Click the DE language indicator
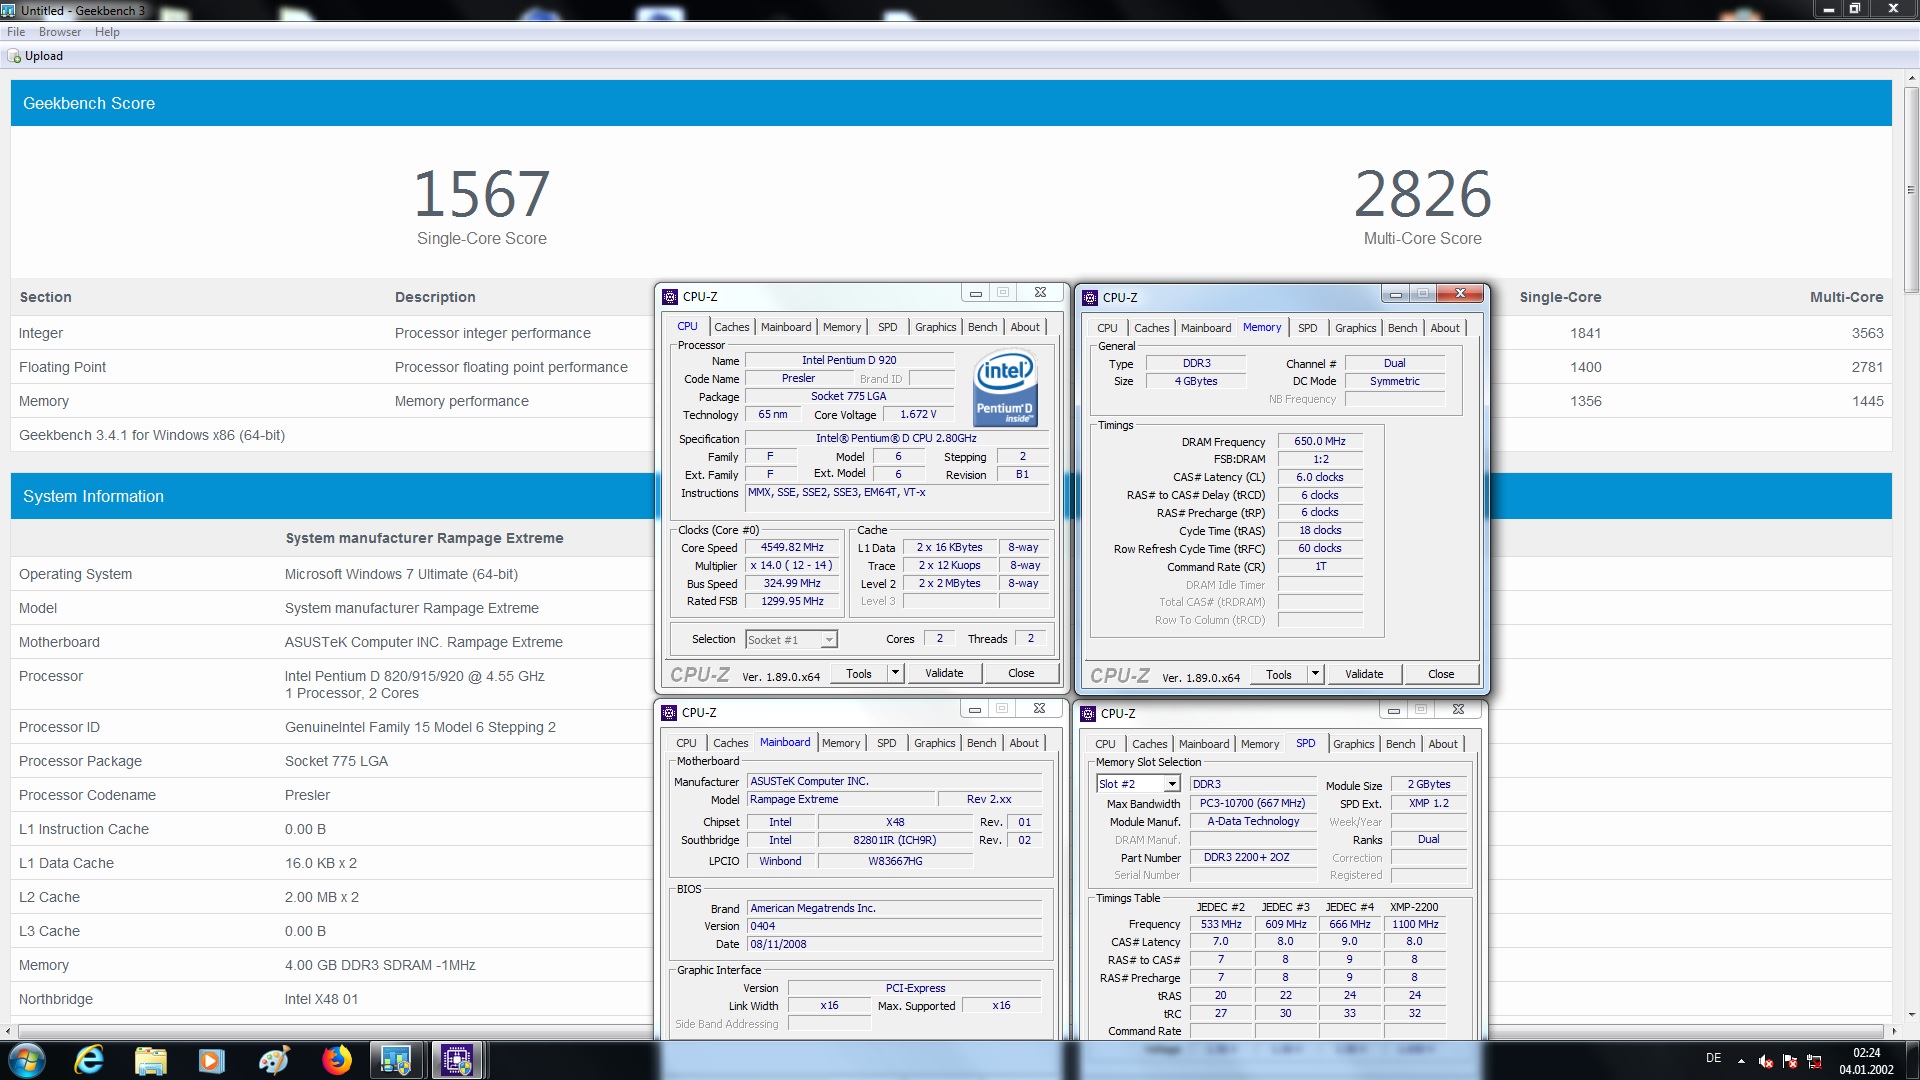Image resolution: width=1920 pixels, height=1080 pixels. [1713, 1058]
